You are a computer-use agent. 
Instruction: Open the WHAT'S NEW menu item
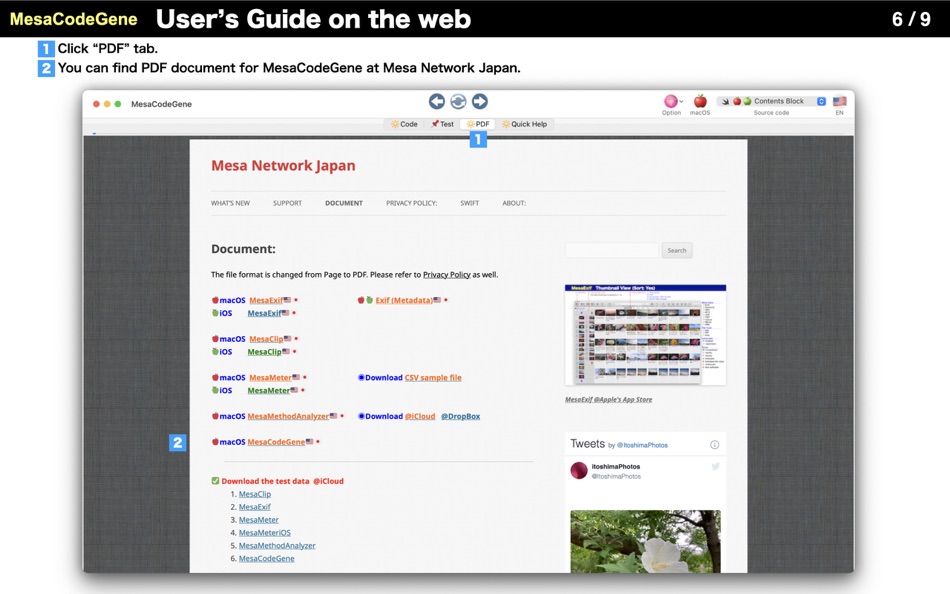(x=230, y=203)
